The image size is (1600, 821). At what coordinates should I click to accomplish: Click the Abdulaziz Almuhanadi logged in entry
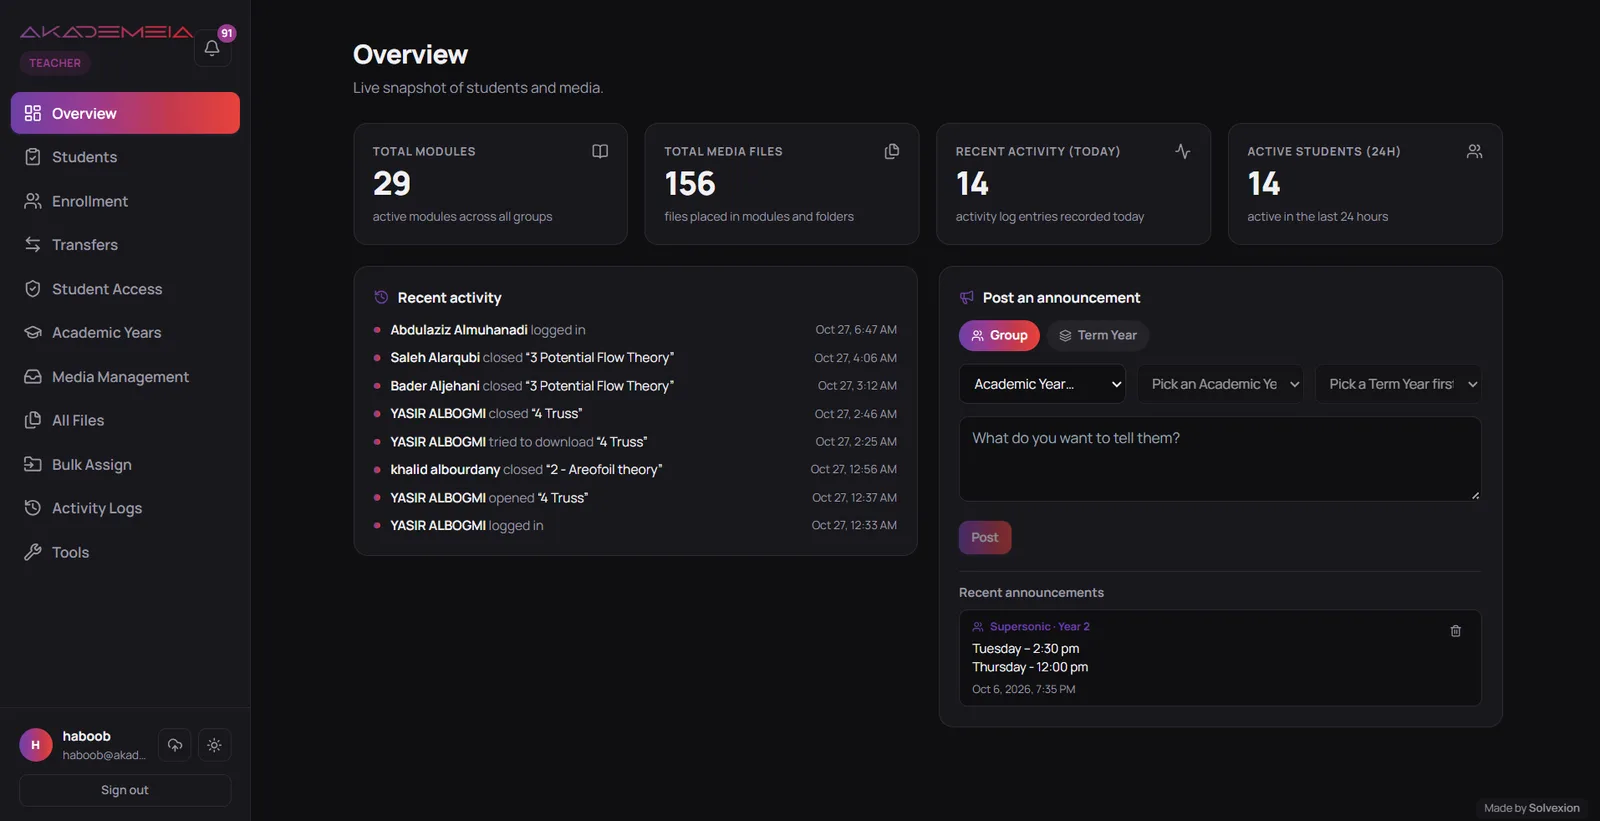635,330
